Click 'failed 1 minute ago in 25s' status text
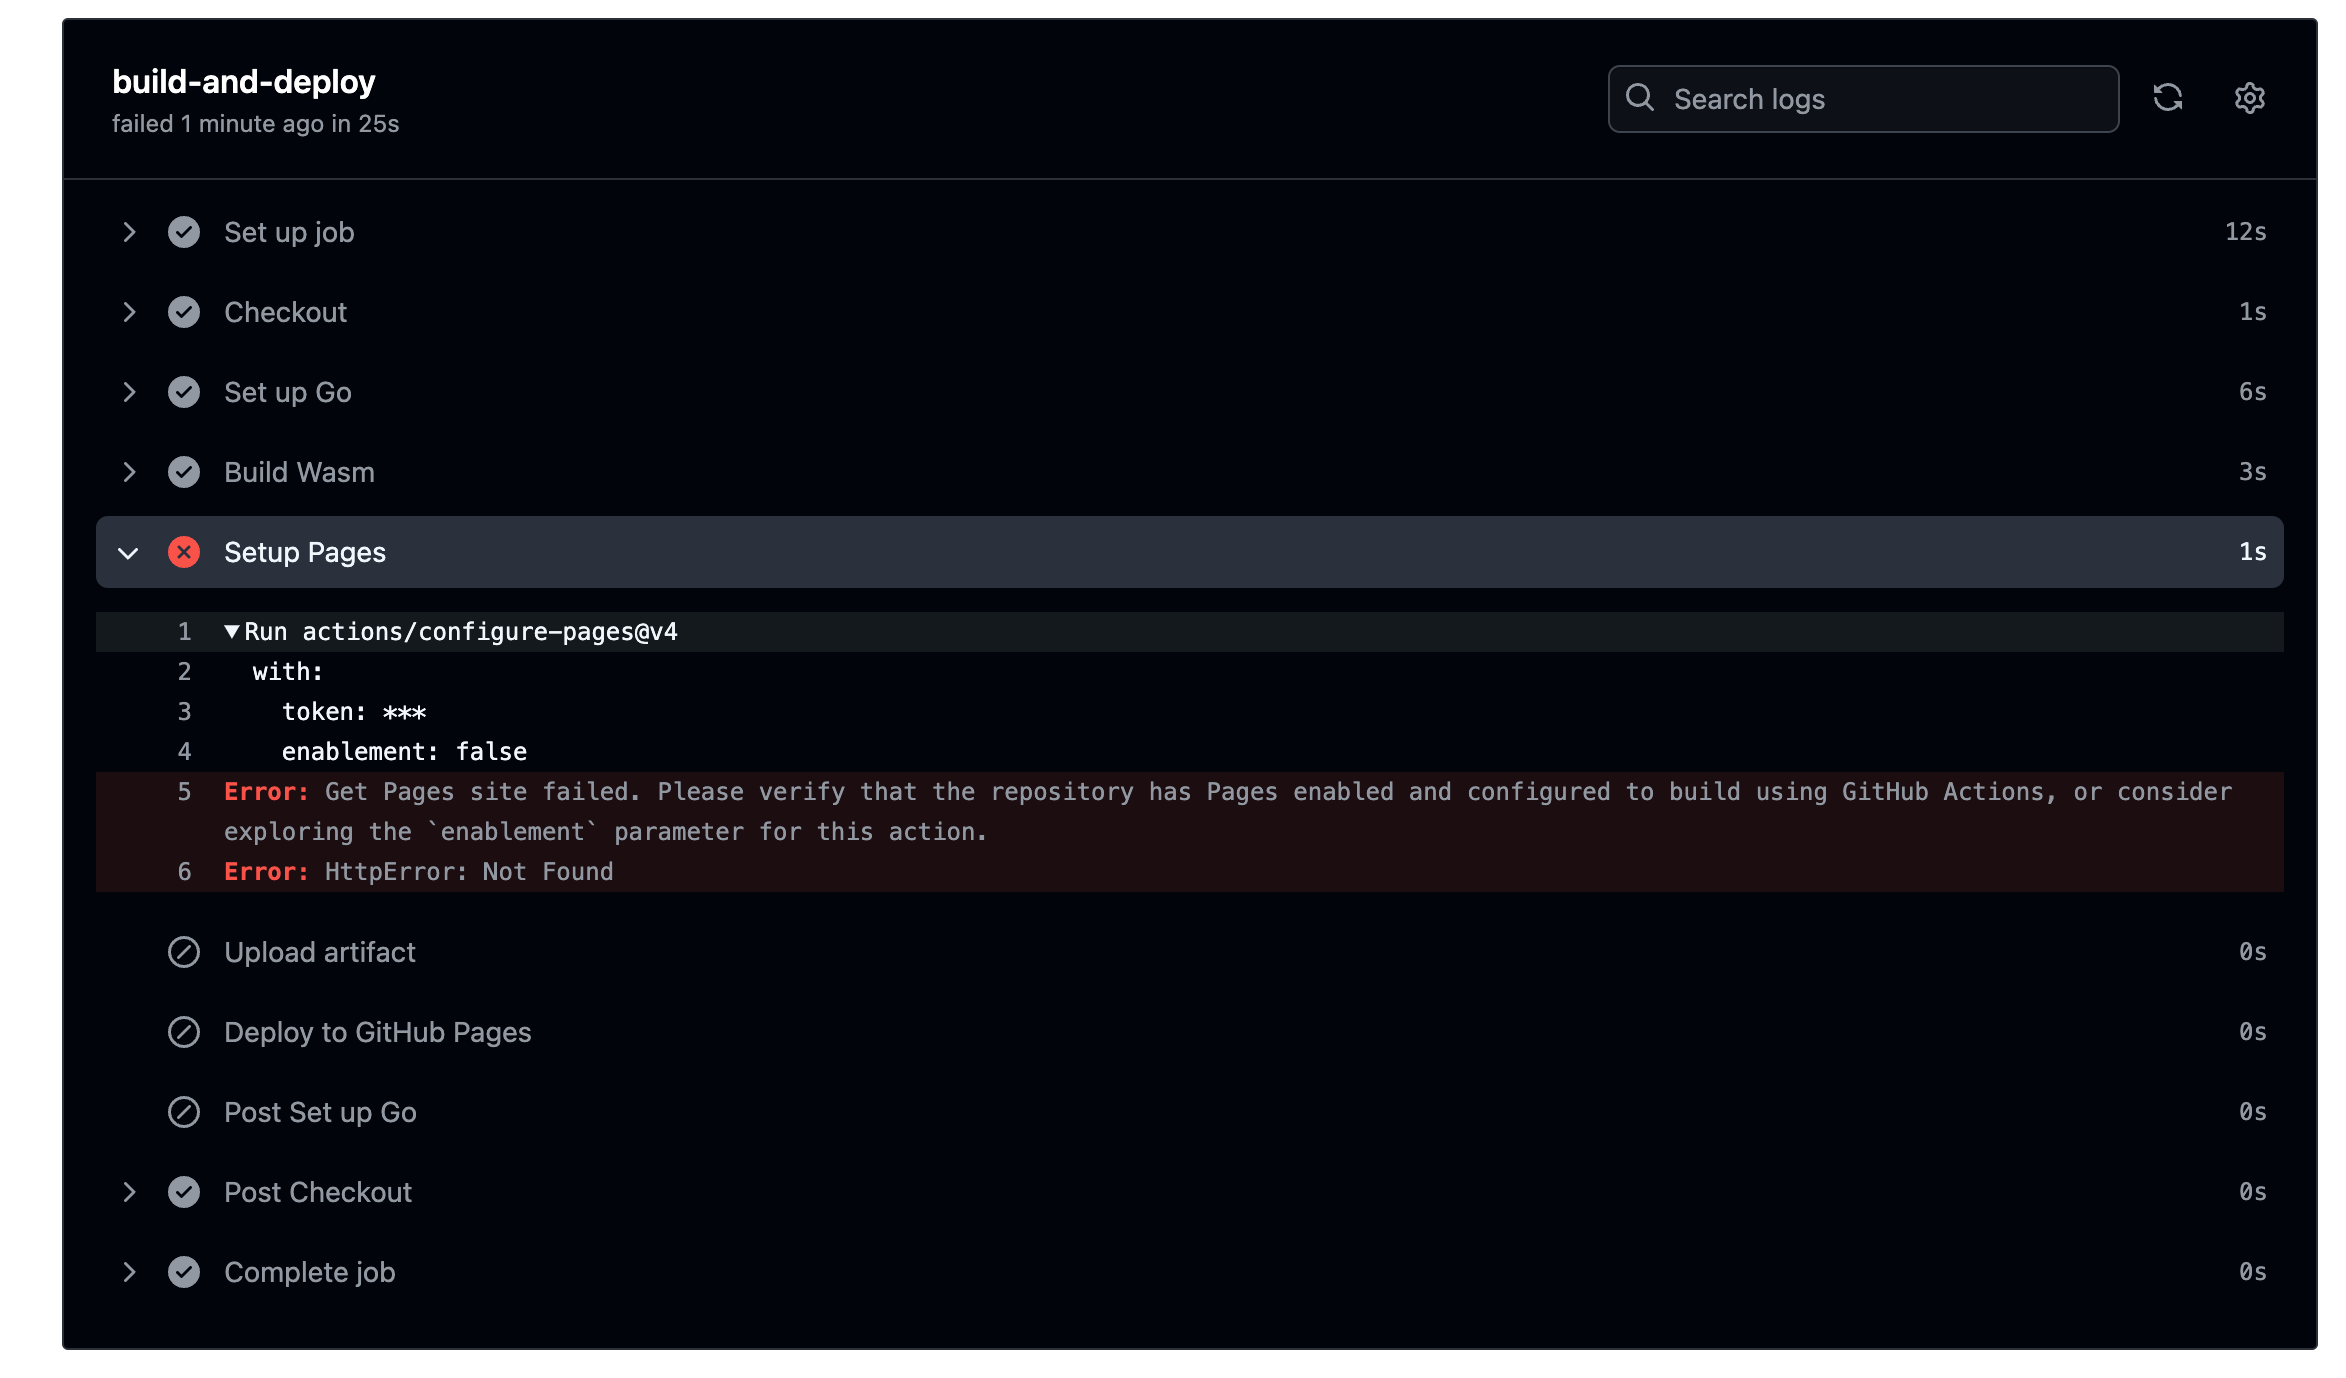Viewport: 2346px width, 1378px height. 256,124
